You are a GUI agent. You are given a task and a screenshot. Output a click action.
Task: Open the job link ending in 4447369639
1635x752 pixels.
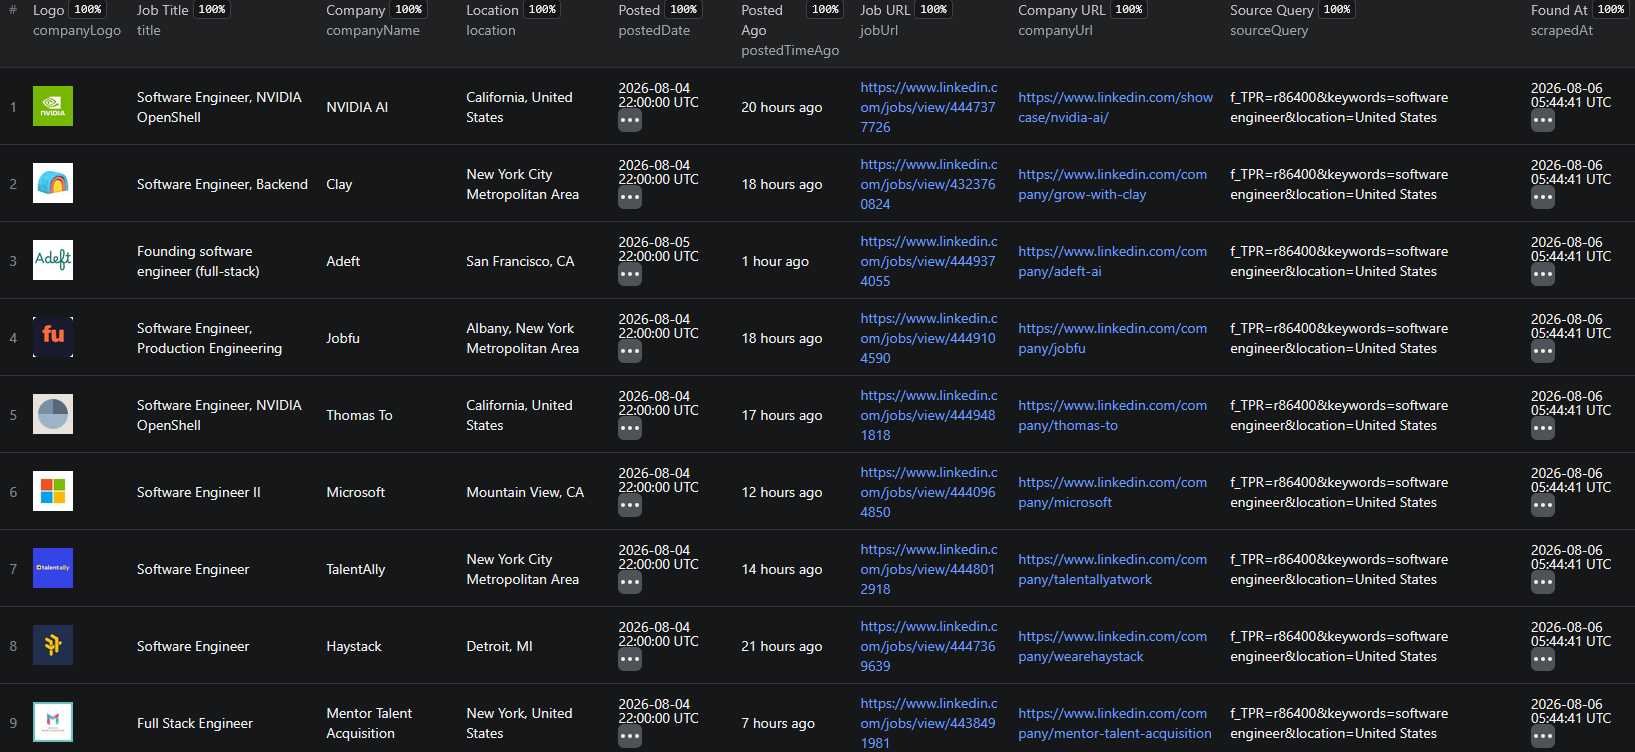929,646
